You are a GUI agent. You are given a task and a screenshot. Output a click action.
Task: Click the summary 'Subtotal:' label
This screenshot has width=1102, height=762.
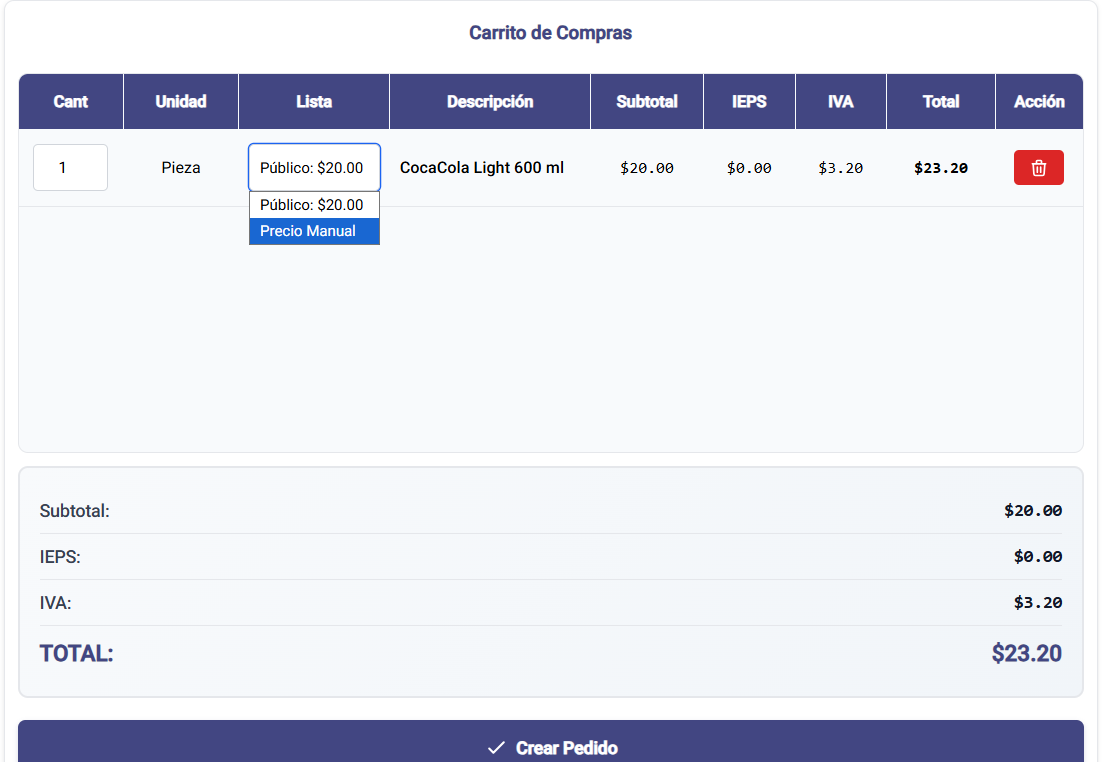tap(74, 511)
